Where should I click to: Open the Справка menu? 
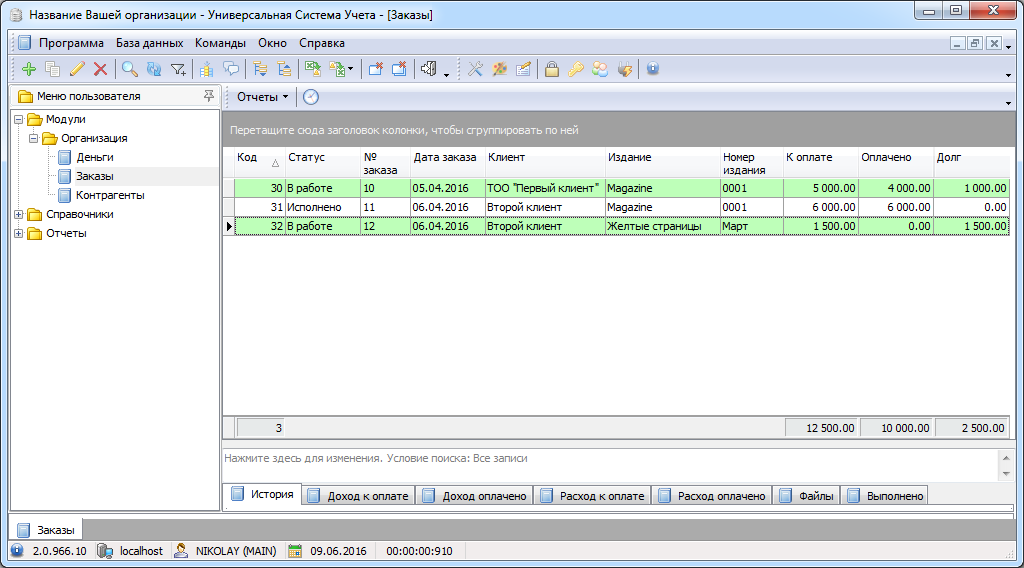tap(322, 43)
